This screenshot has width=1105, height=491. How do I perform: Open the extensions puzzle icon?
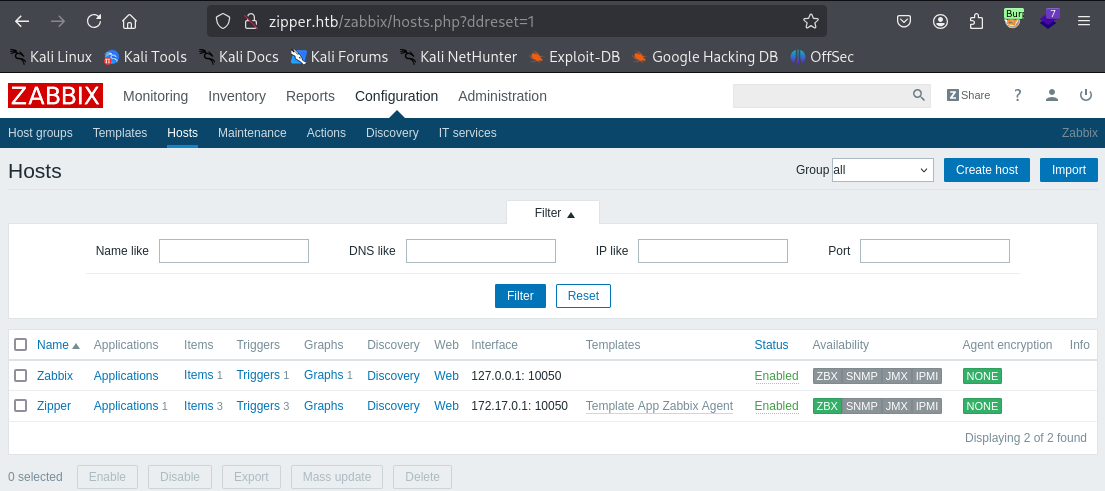pos(976,21)
